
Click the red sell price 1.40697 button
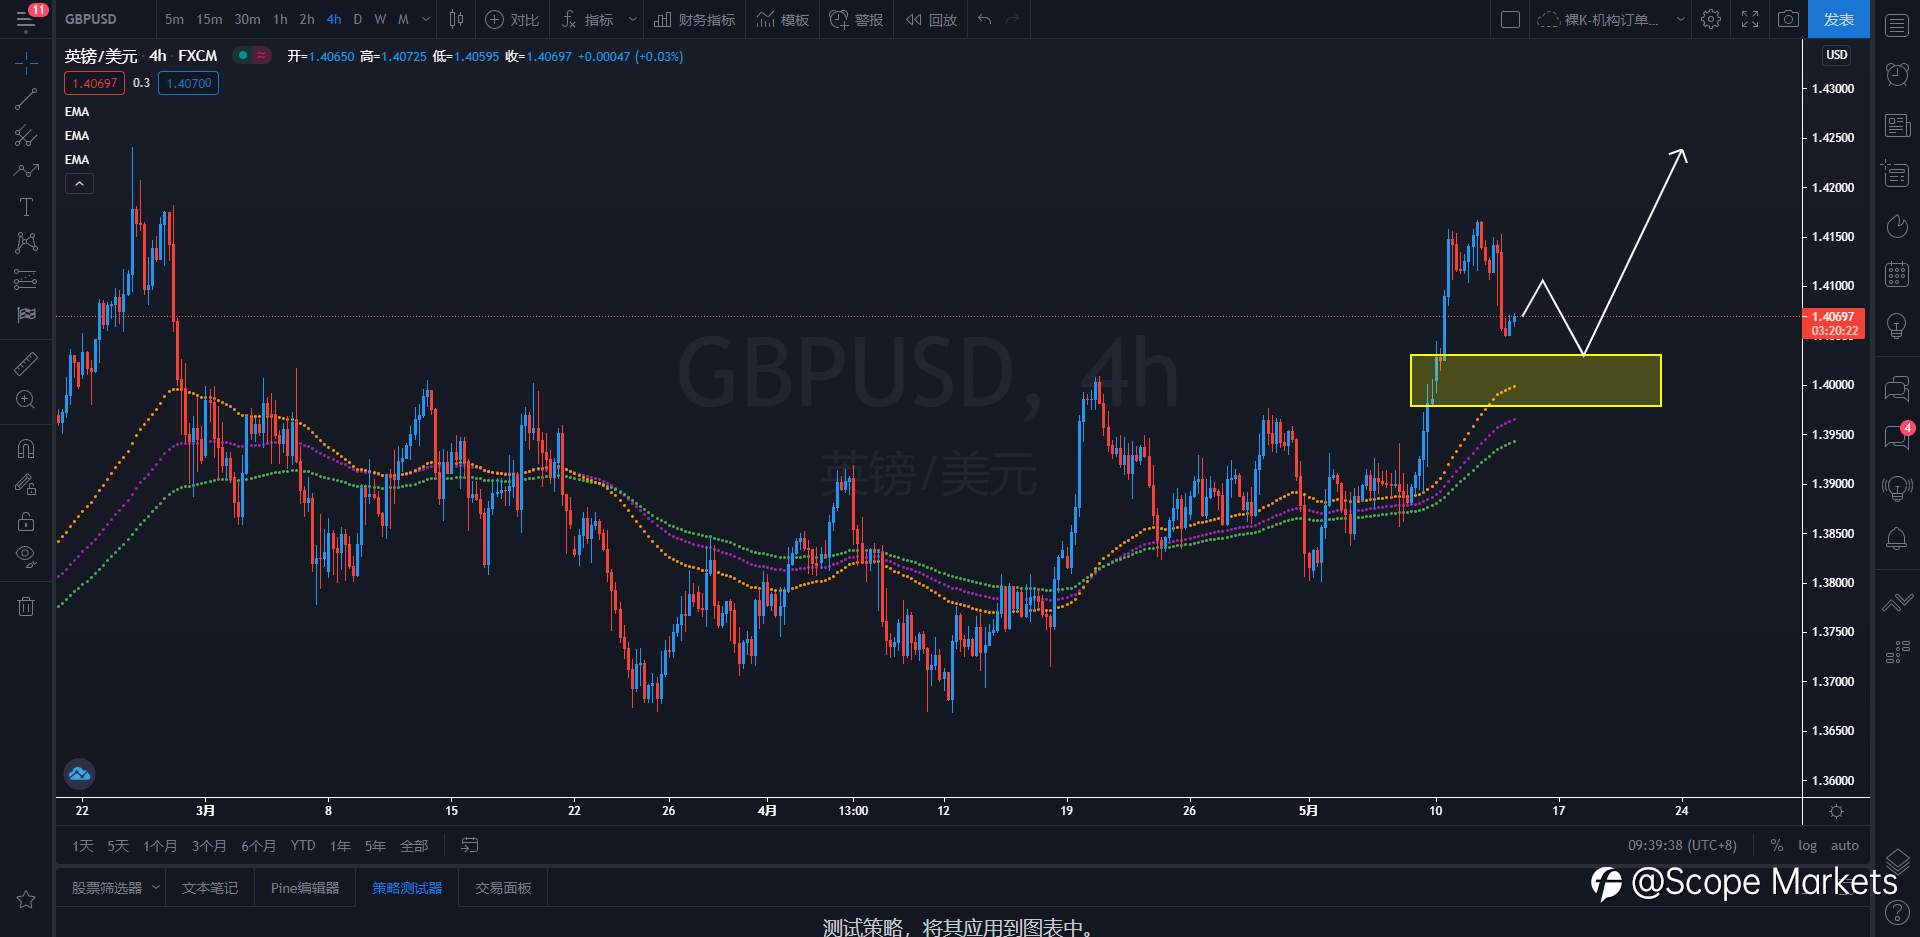click(x=94, y=83)
